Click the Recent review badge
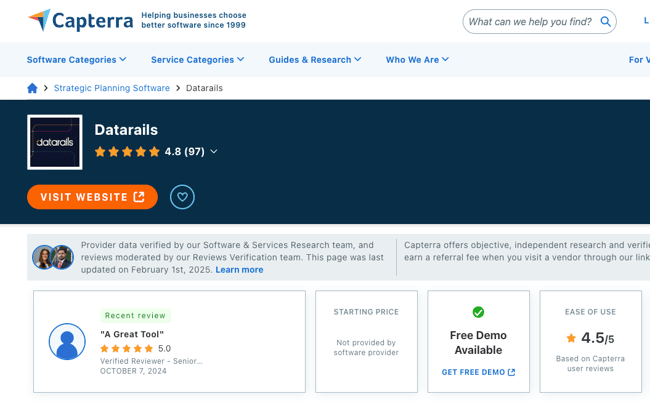 pyautogui.click(x=135, y=315)
